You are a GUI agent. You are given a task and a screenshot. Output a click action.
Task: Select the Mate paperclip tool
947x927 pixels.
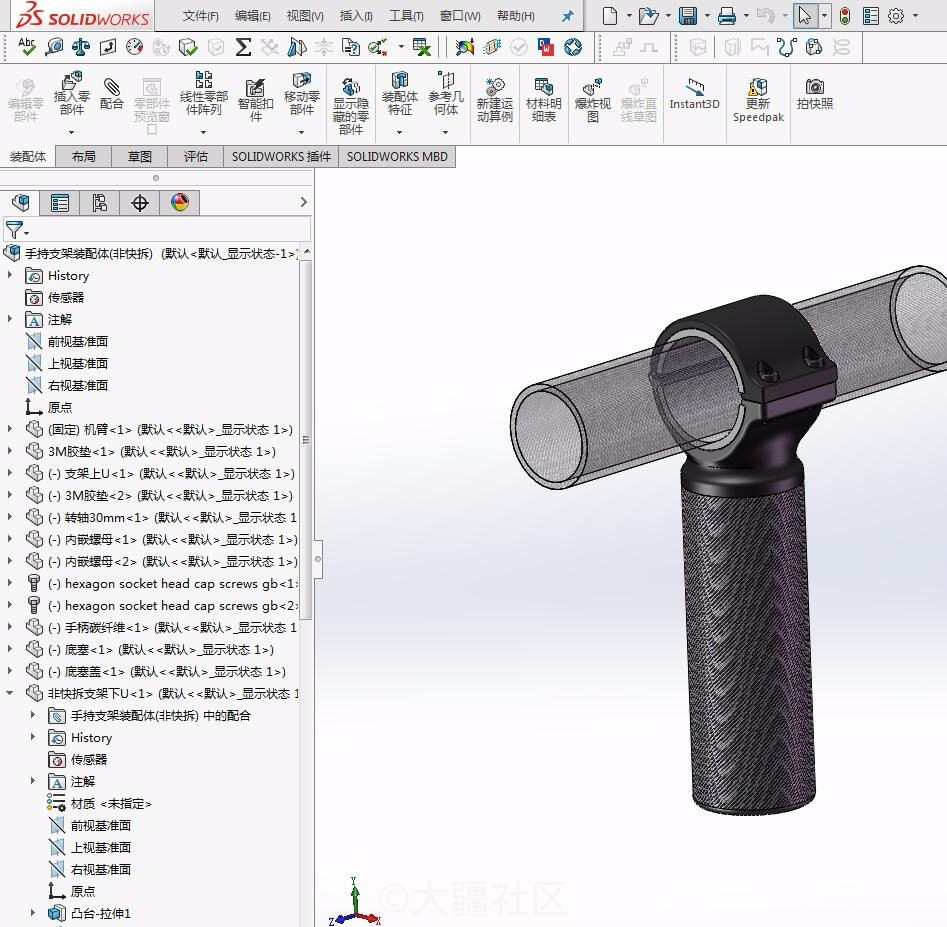(111, 94)
